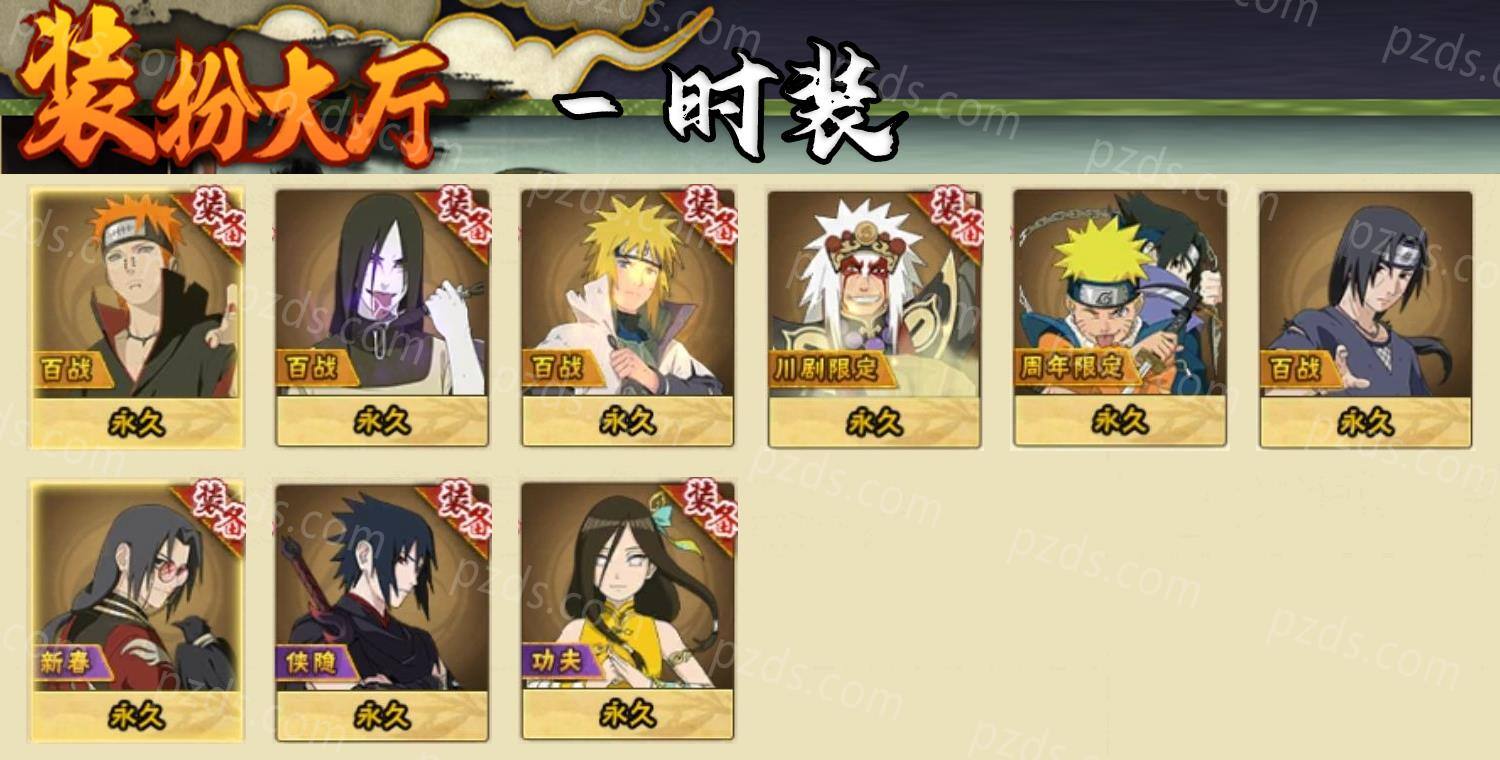The width and height of the screenshot is (1500, 760).
Task: Click the 装备 badge on Pain card
Action: pos(215,220)
